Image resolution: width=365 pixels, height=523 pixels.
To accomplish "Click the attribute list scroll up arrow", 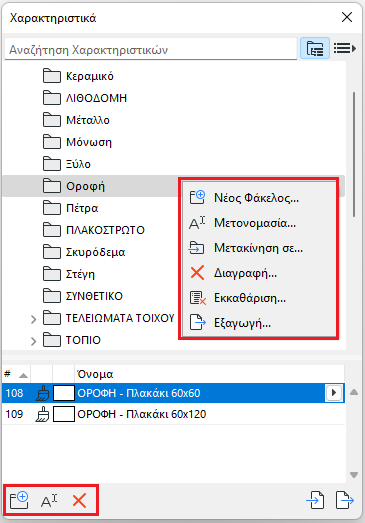I will click(354, 393).
